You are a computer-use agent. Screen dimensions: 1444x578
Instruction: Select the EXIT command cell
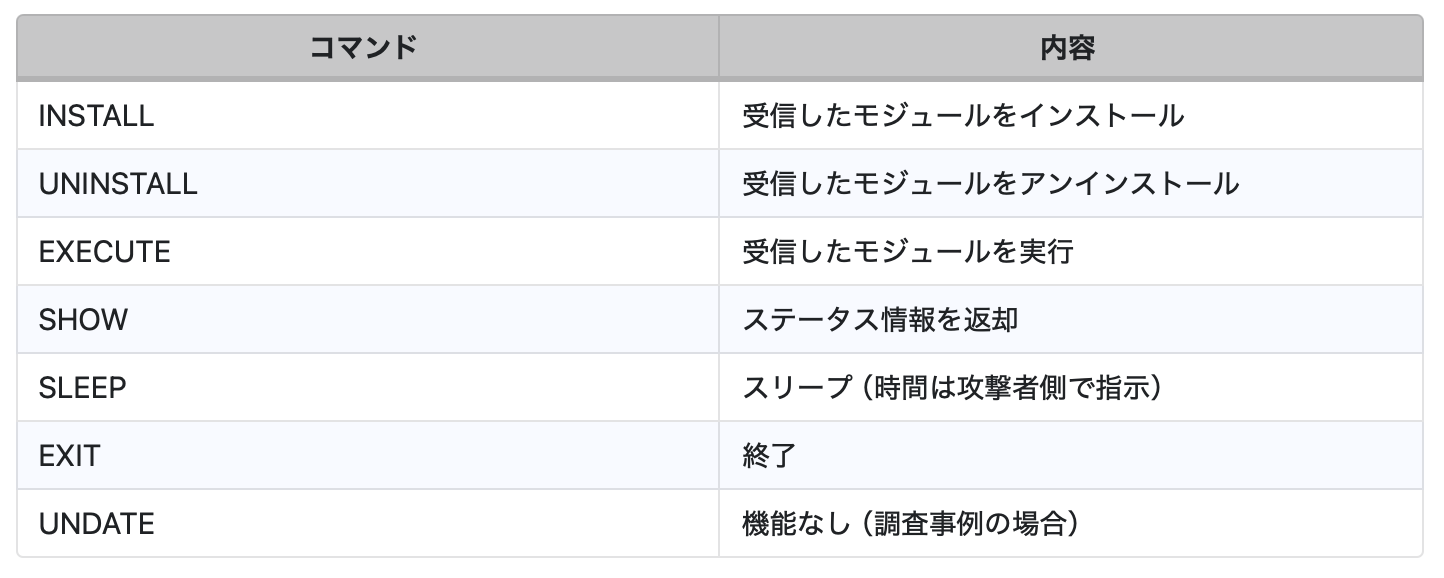[x=69, y=456]
